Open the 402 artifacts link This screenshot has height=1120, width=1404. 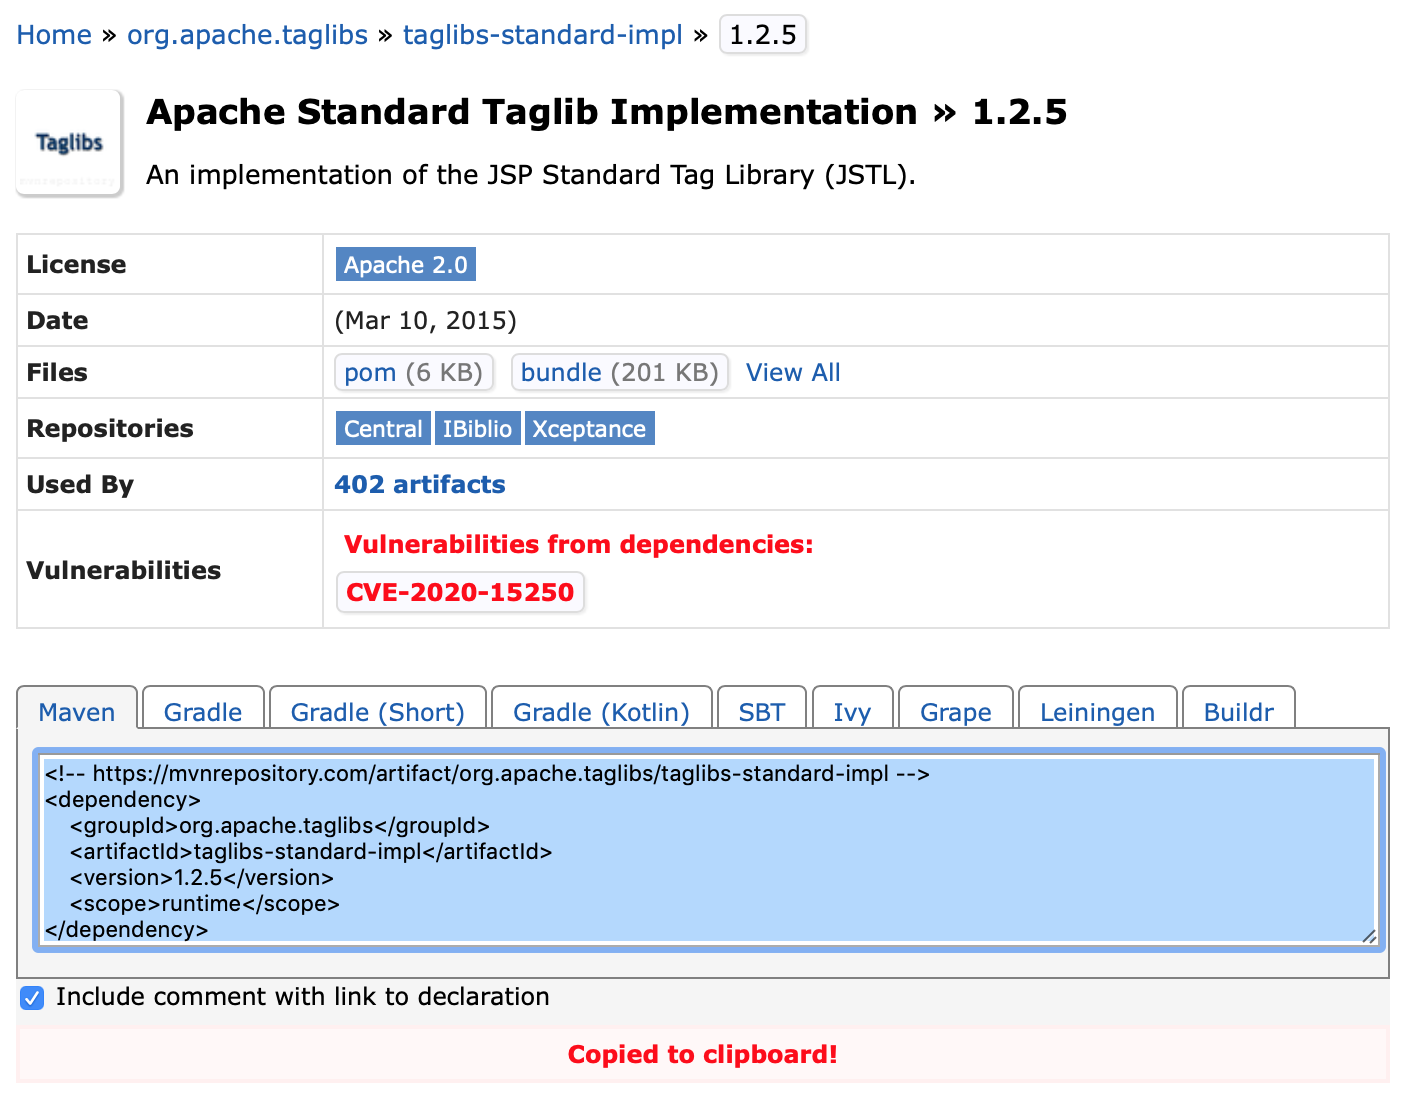420,485
